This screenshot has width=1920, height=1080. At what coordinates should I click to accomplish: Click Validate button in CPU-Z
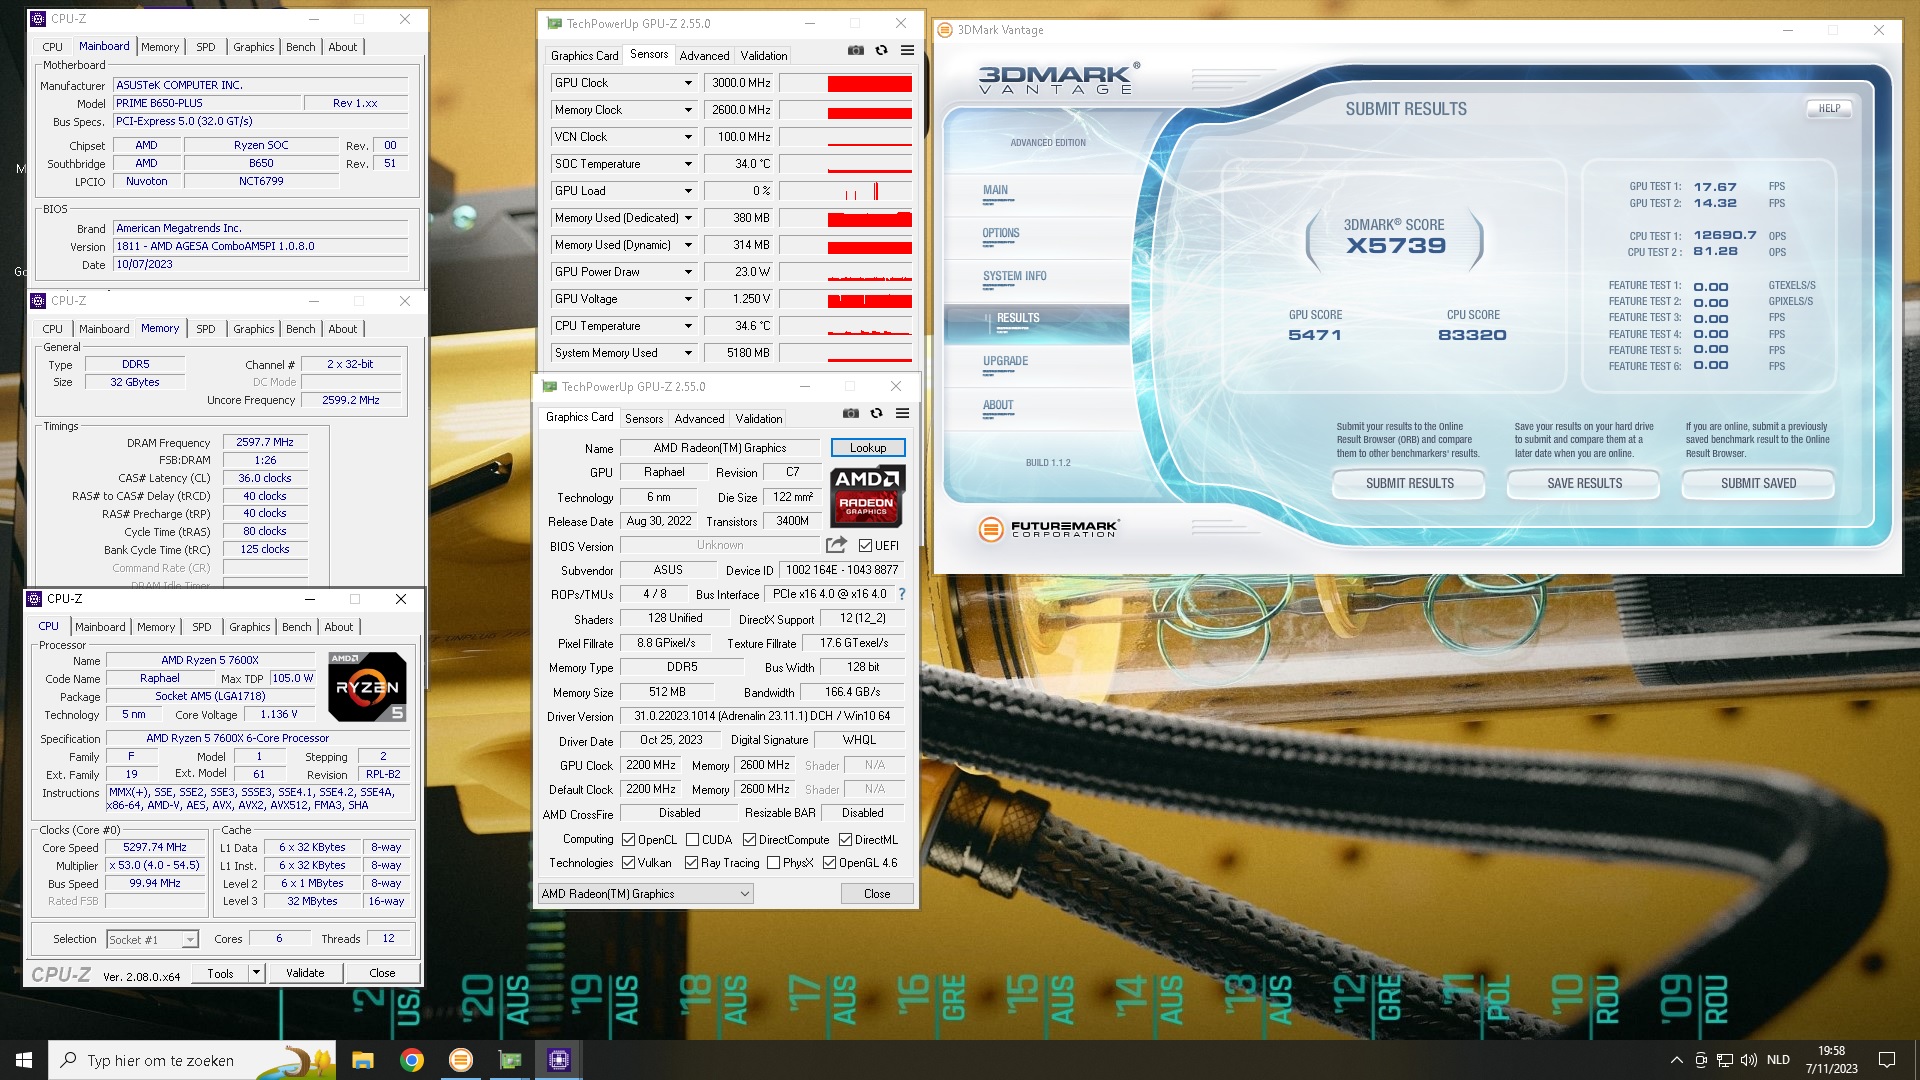[305, 973]
